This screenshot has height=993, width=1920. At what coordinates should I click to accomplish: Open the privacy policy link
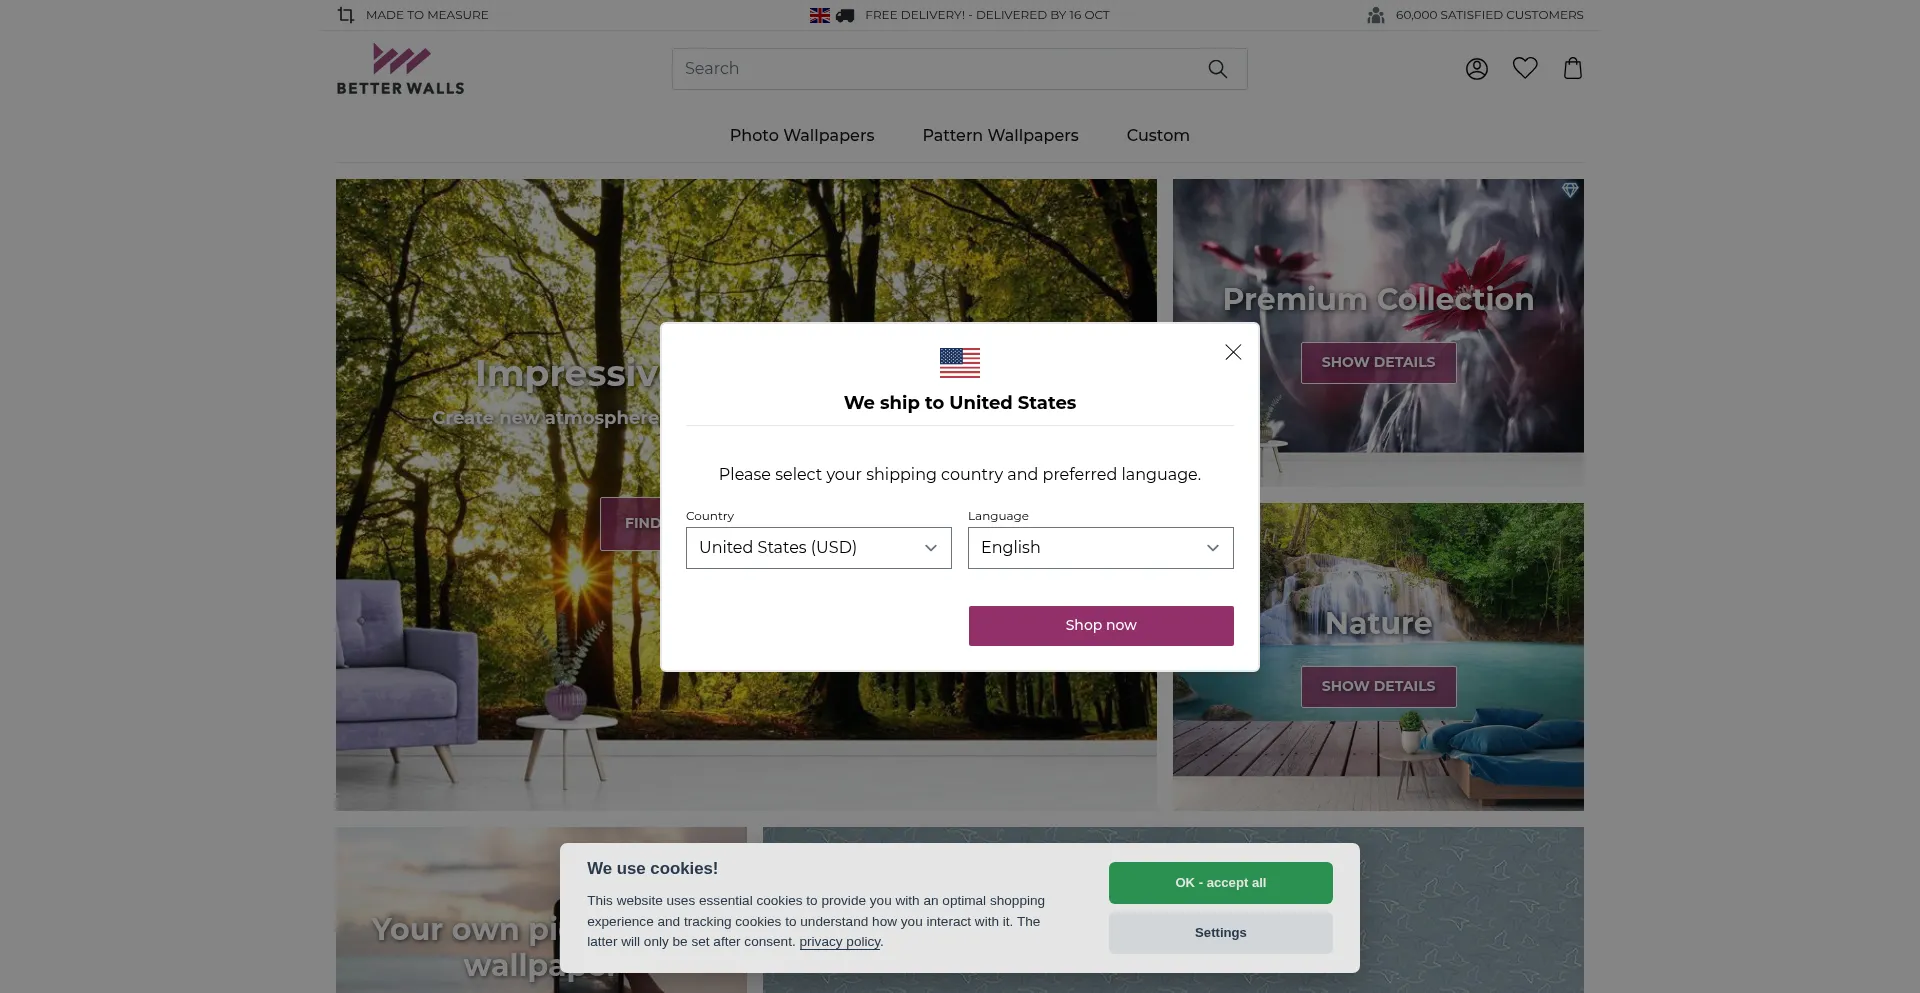[840, 942]
